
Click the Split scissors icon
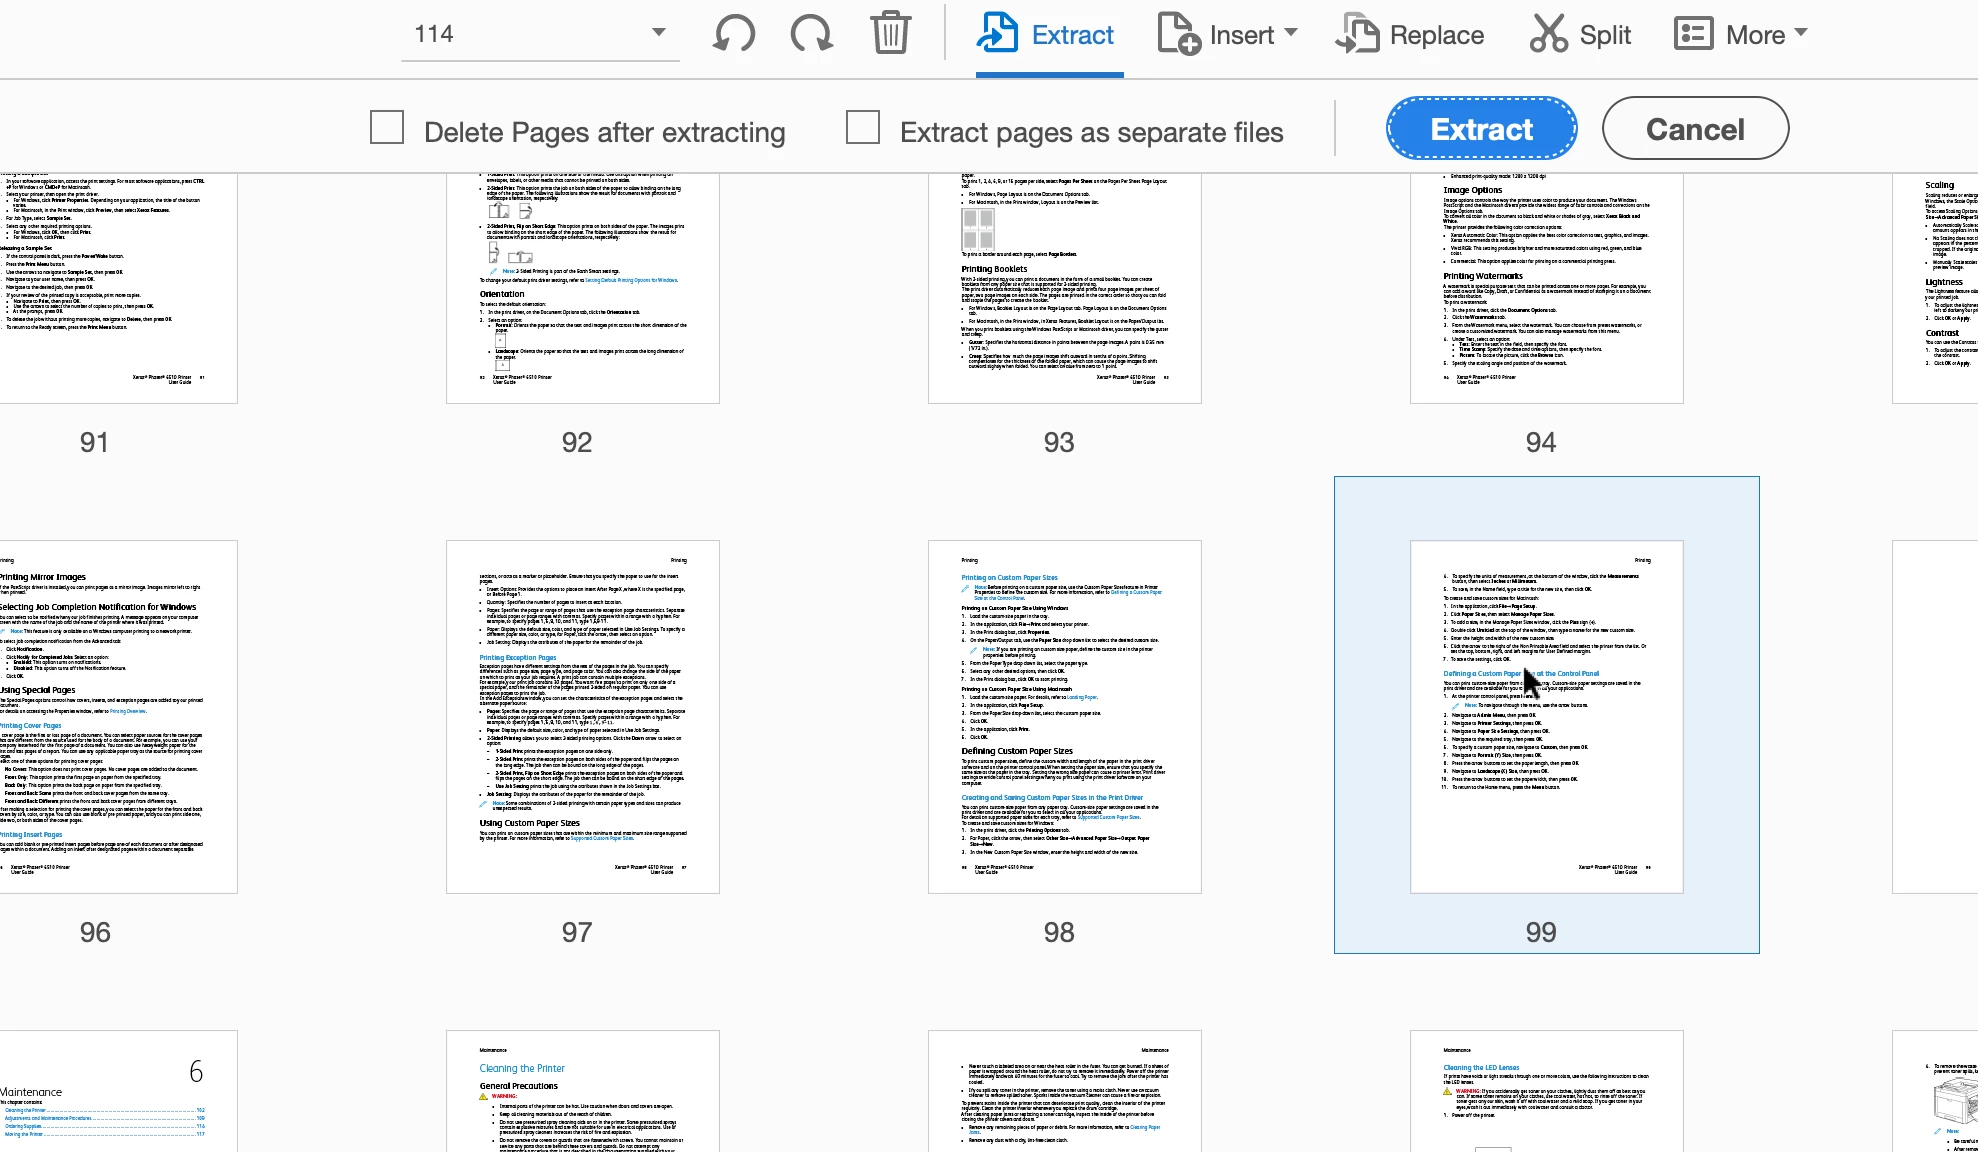[x=1548, y=34]
